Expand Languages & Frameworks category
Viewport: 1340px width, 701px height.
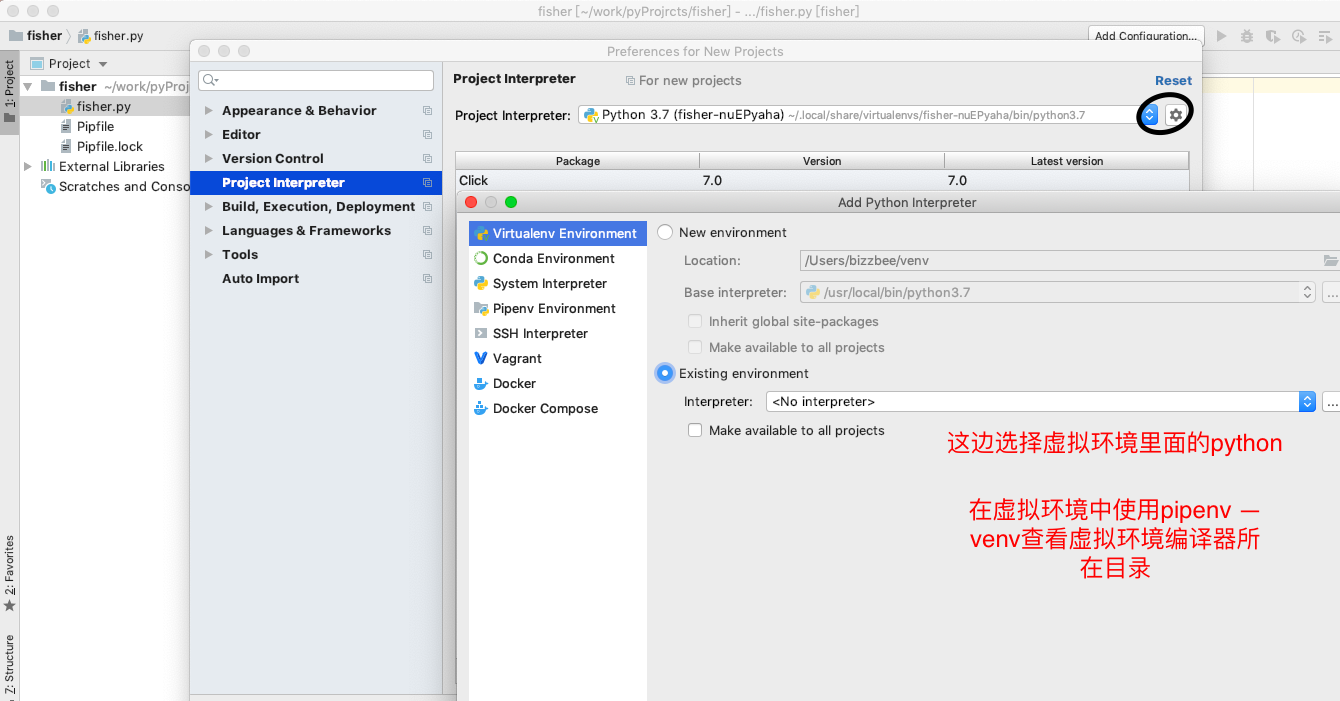(x=209, y=231)
